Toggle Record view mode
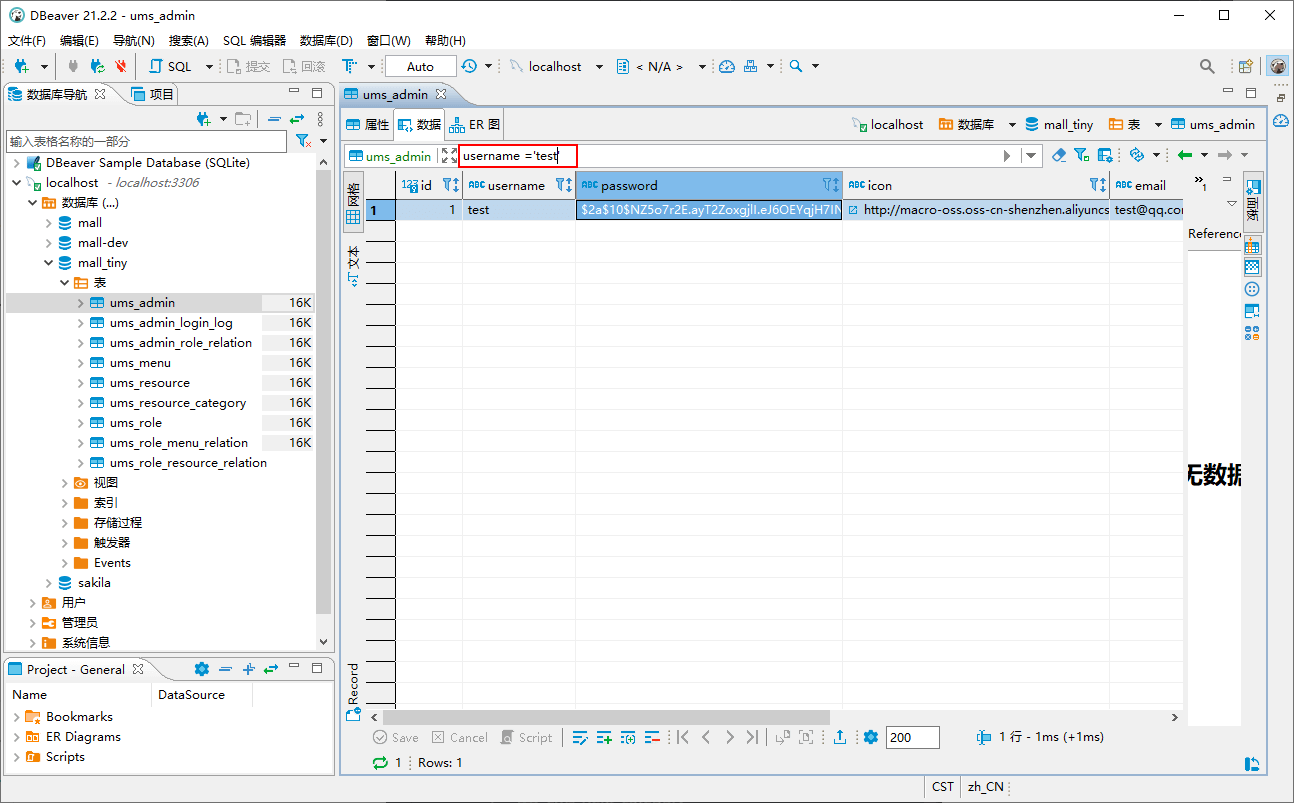The width and height of the screenshot is (1294, 803). (x=353, y=691)
